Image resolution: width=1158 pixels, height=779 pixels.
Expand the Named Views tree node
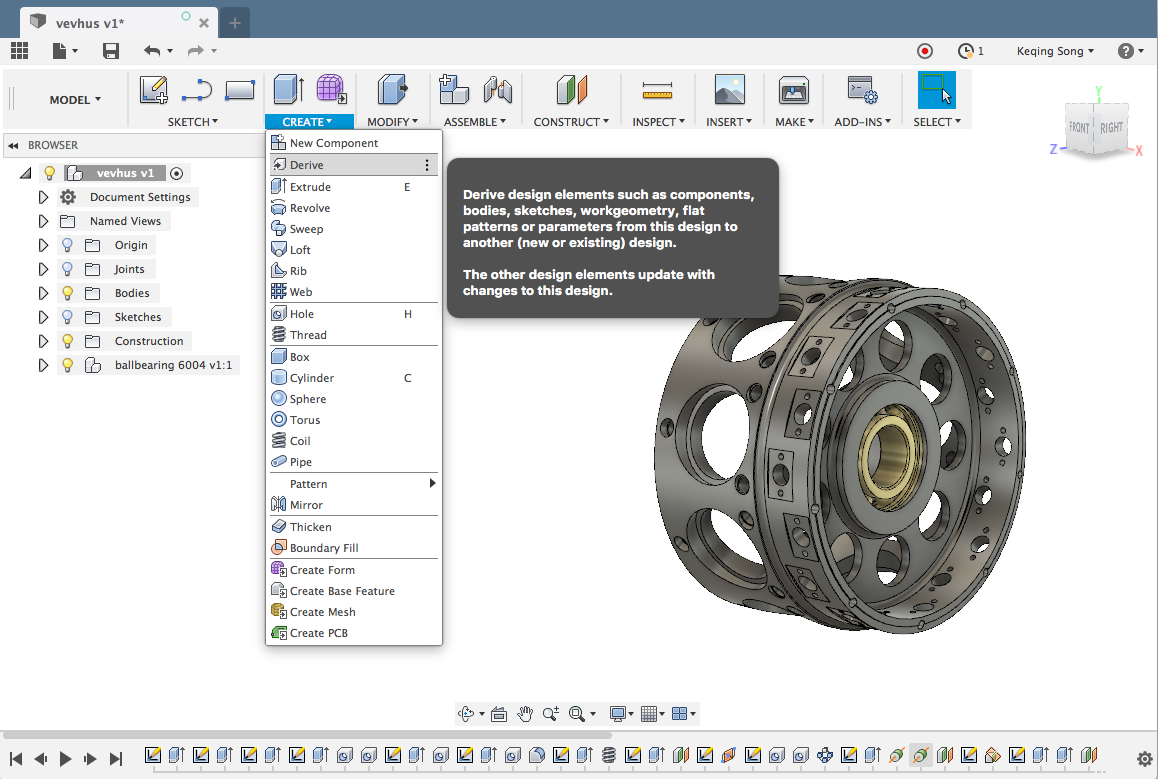[43, 221]
